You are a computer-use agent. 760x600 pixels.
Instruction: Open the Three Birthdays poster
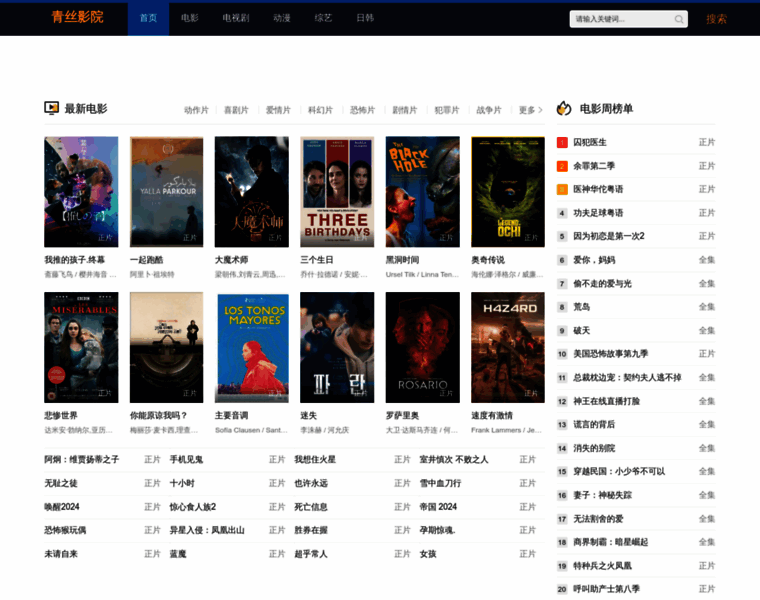point(337,192)
